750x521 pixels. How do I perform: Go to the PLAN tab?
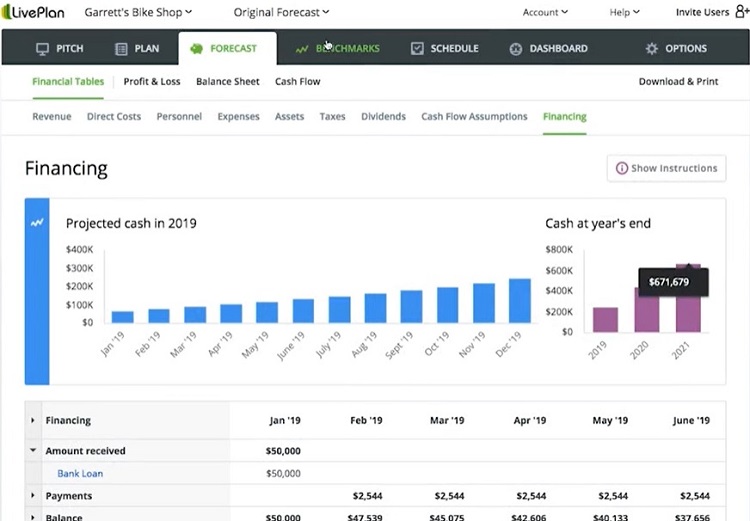(x=137, y=49)
